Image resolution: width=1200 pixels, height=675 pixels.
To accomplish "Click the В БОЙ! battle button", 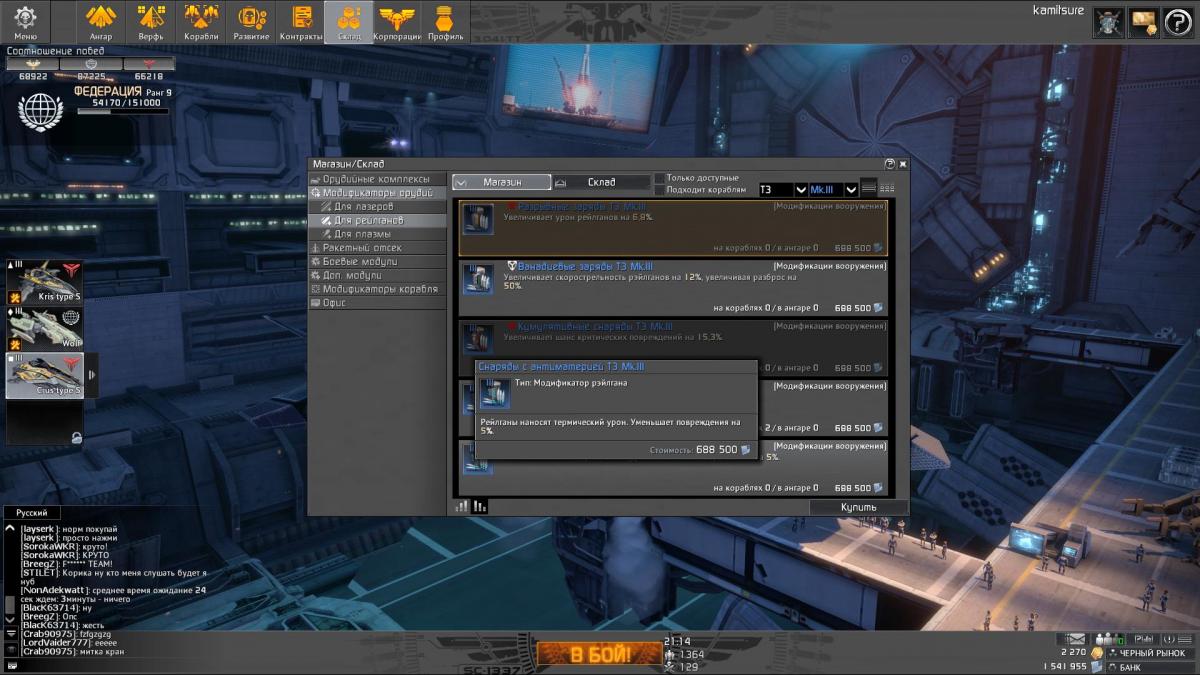I will [600, 655].
